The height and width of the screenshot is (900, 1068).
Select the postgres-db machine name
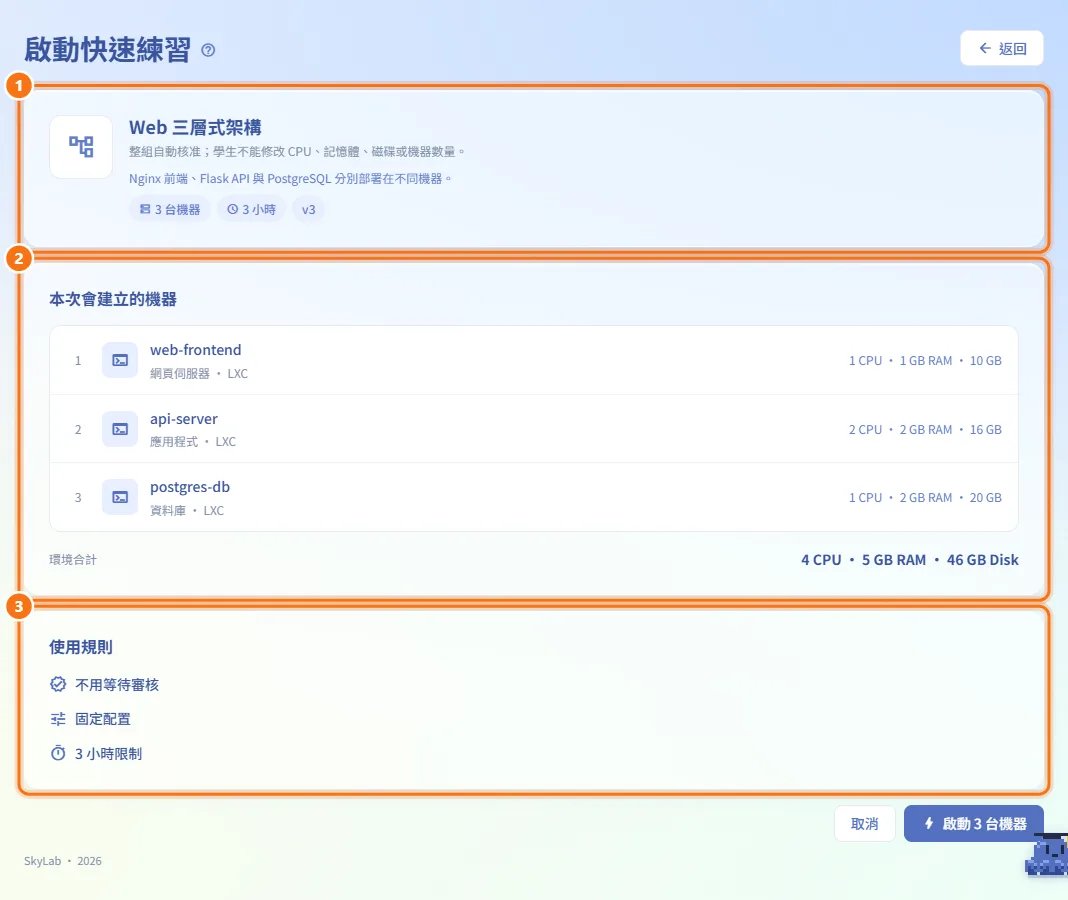tap(190, 487)
